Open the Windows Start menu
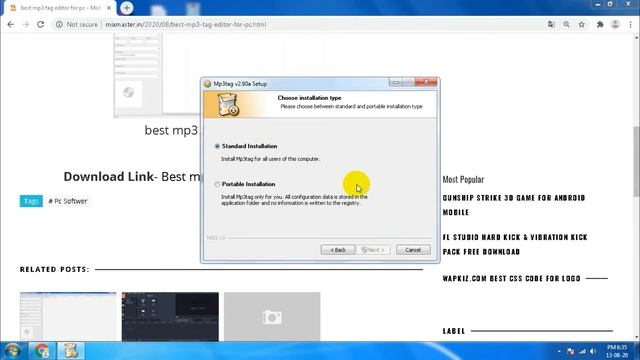Screen dimensions: 640x360 (x=12, y=351)
